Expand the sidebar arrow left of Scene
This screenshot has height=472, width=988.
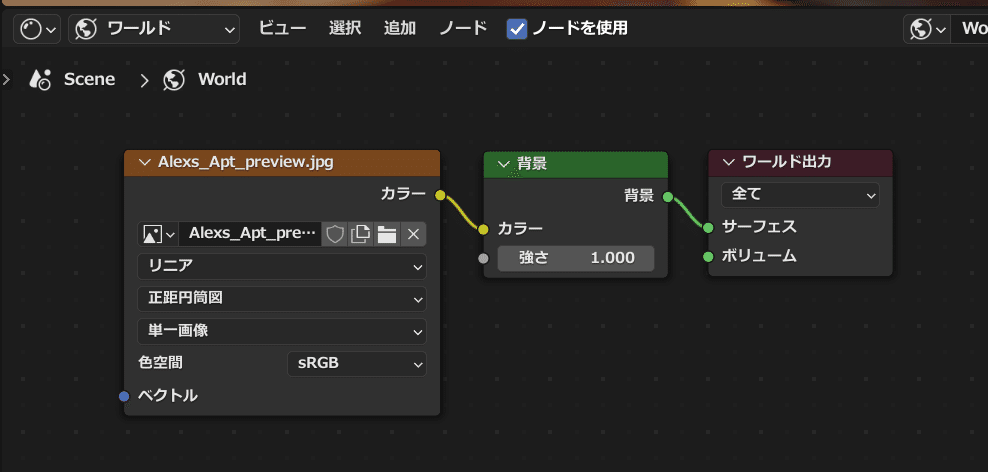[x=6, y=79]
